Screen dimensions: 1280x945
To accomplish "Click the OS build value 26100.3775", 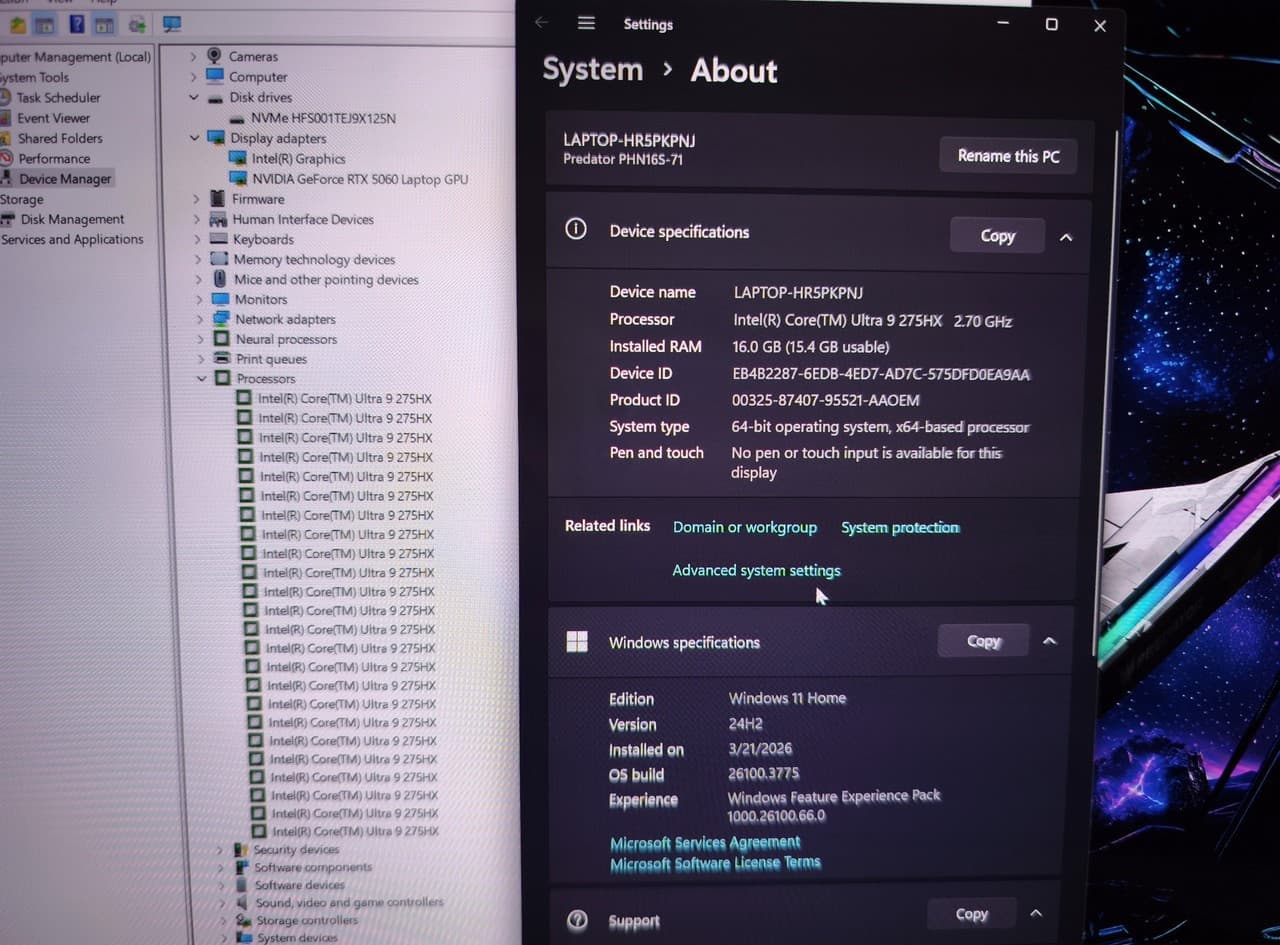I will (x=764, y=773).
